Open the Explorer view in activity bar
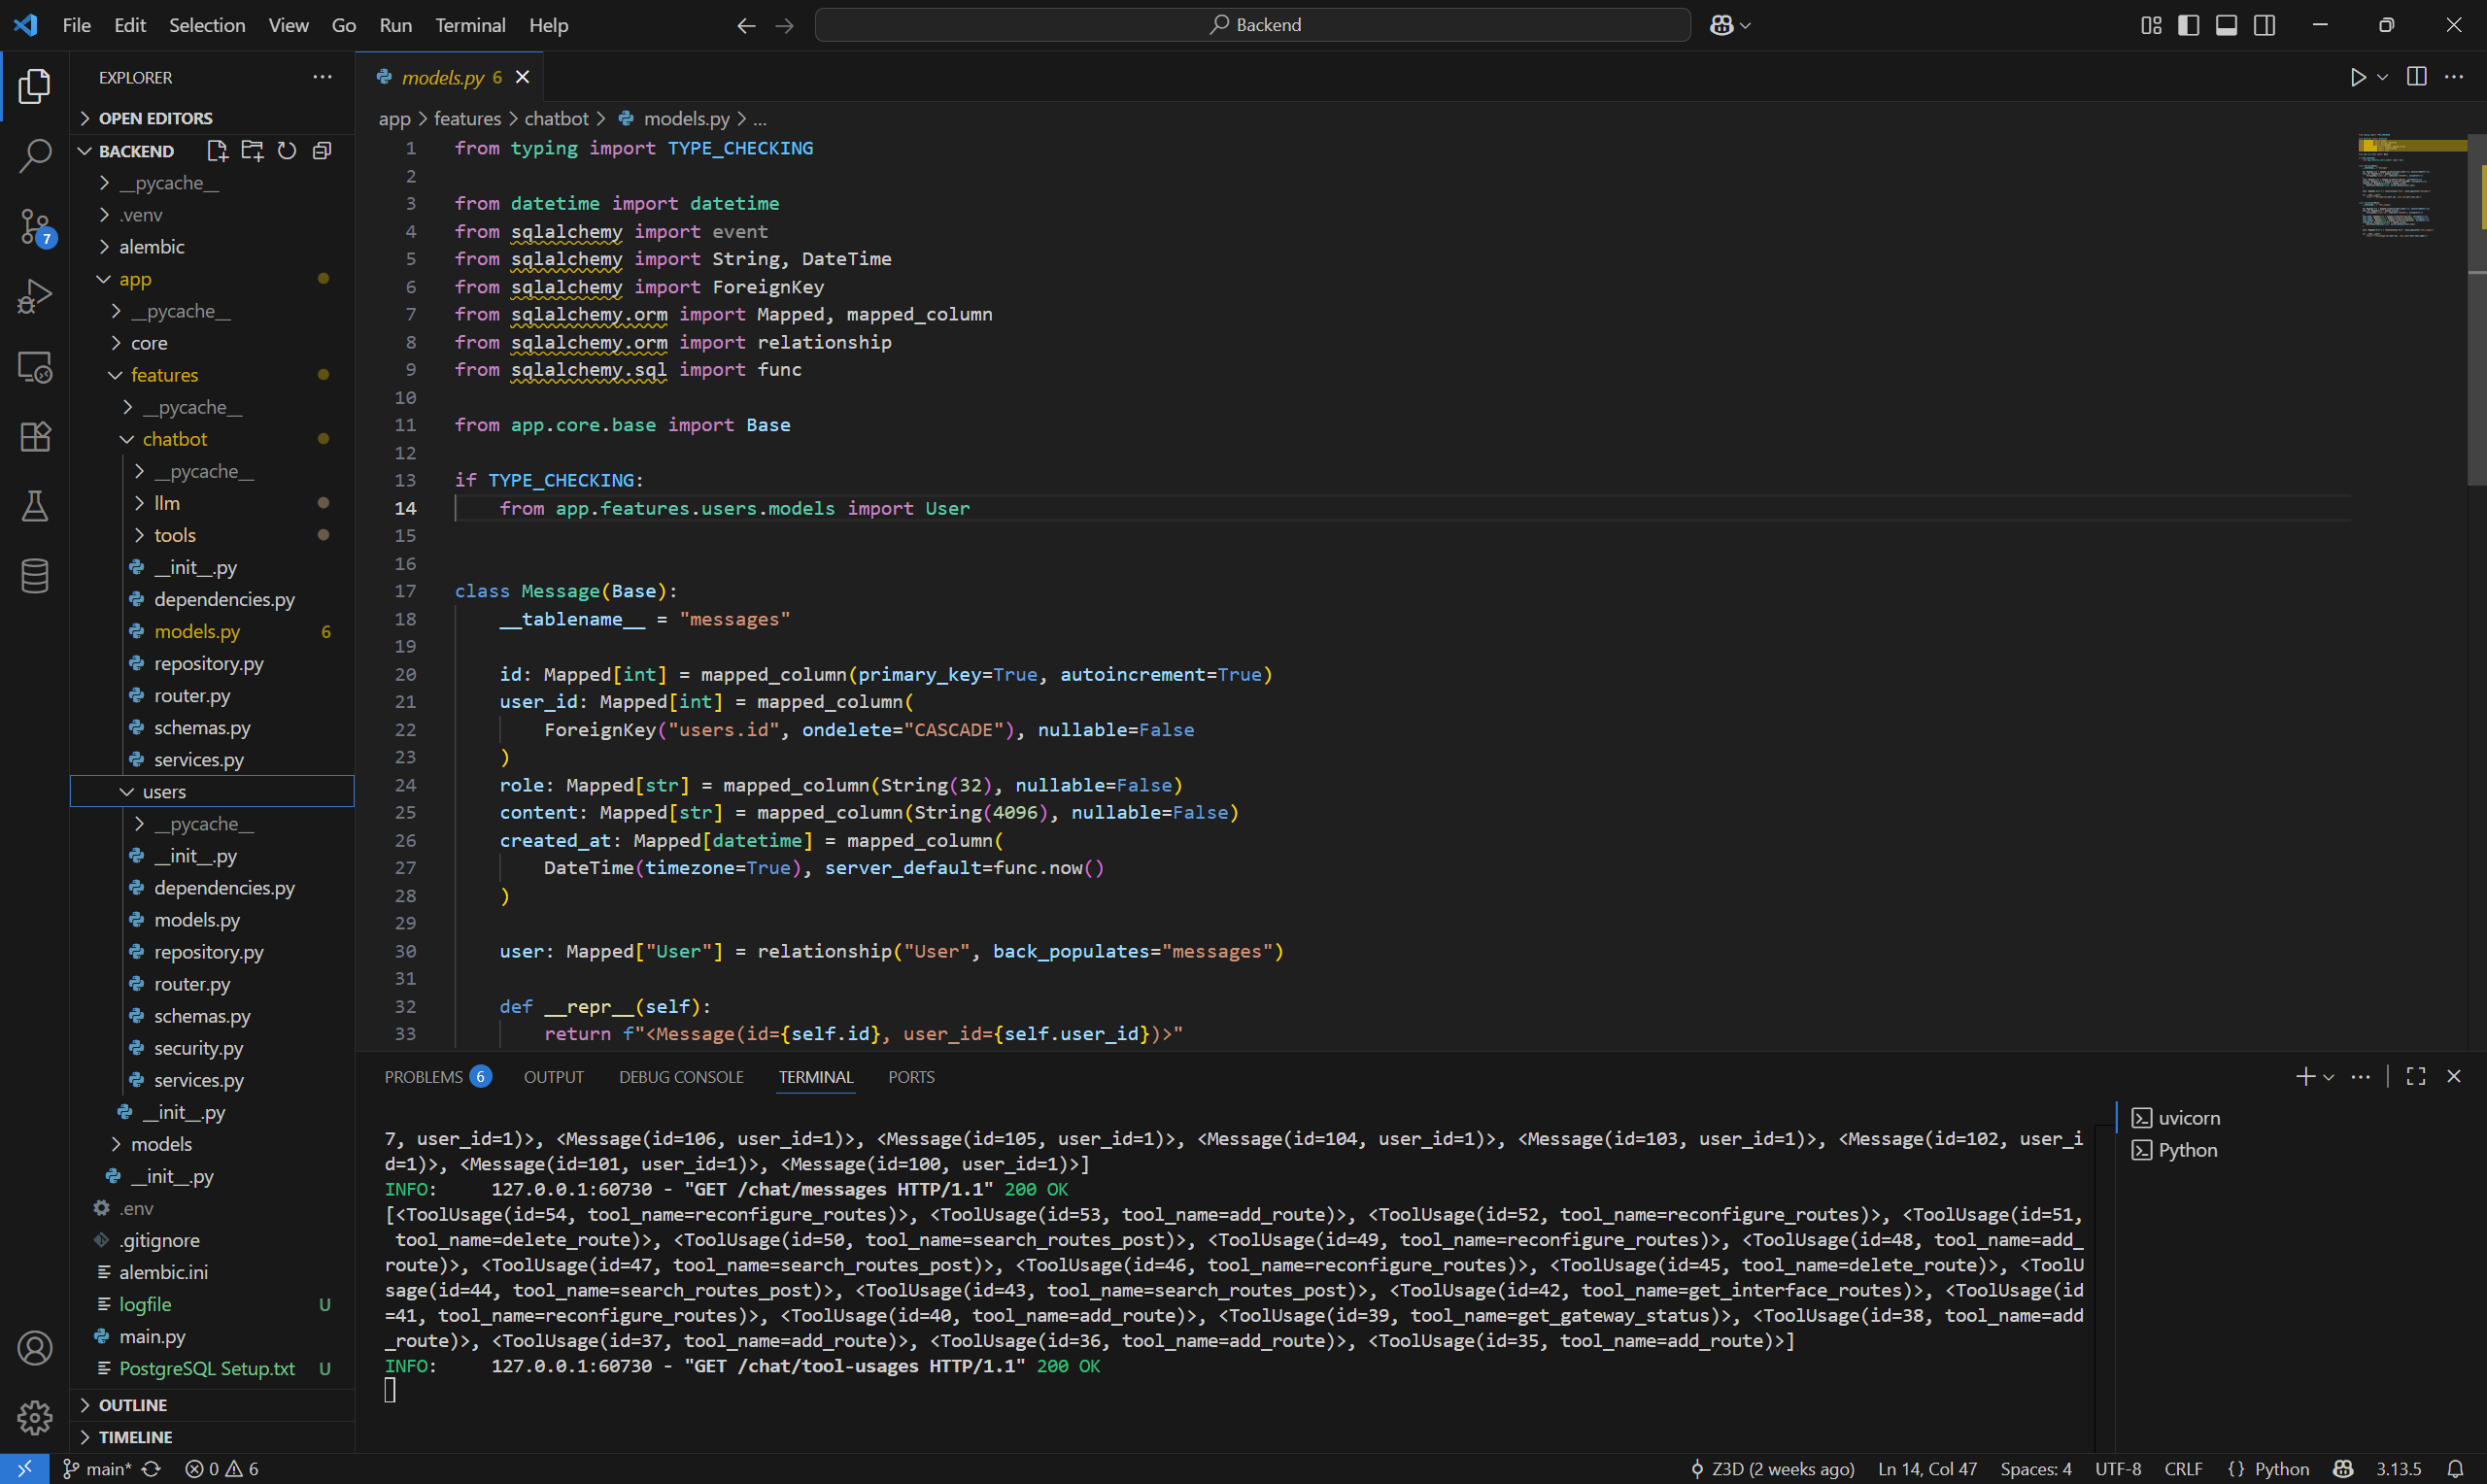2487x1484 pixels. pos(35,87)
